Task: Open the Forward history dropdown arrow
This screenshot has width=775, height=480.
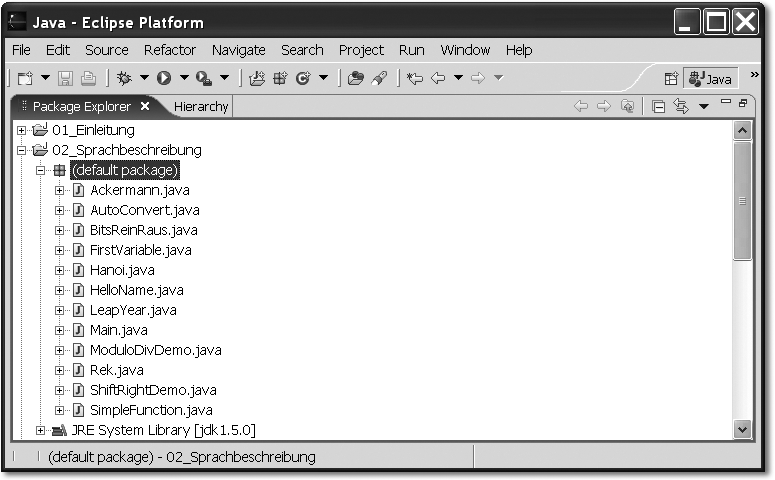Action: [x=499, y=78]
